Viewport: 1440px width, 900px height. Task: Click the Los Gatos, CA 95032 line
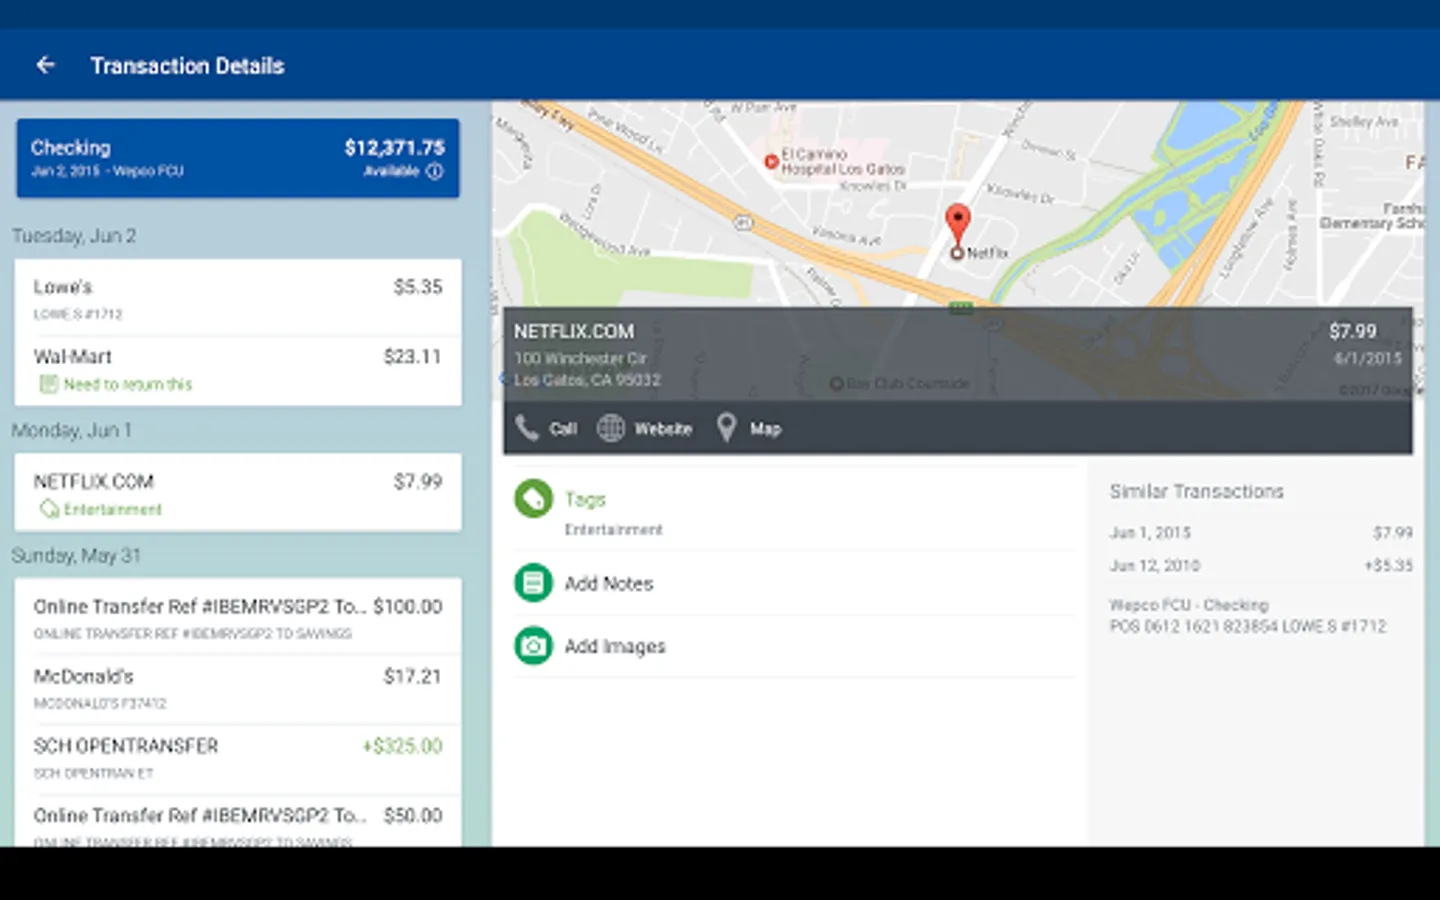coord(587,380)
